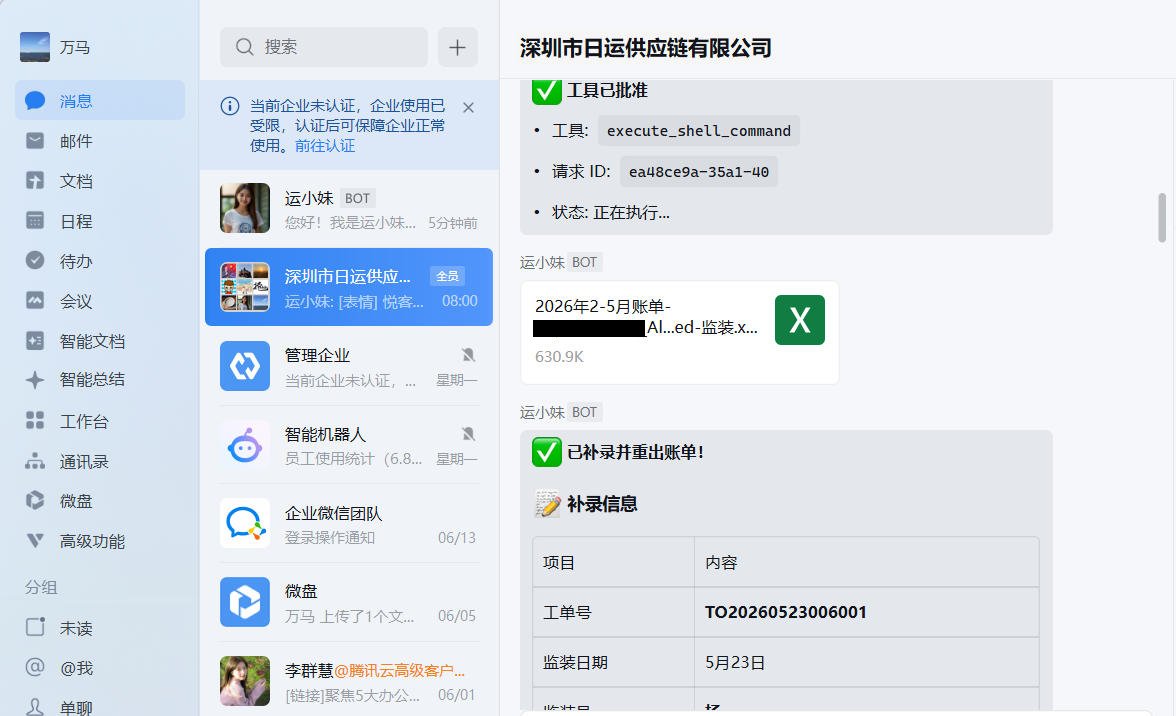Click the 待办 checkmark icon
The height and width of the screenshot is (716, 1176).
point(35,260)
